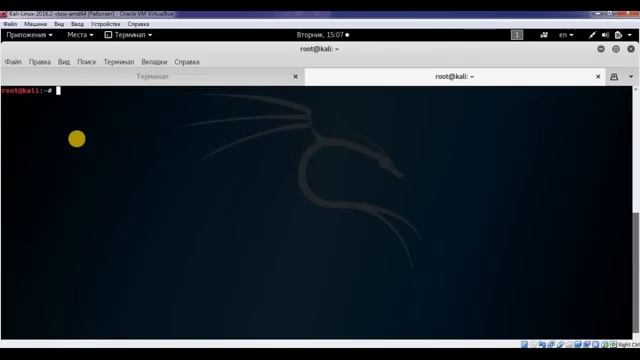The height and width of the screenshot is (360, 640).
Task: Open the en keyboard layout dropdown
Action: (566, 35)
